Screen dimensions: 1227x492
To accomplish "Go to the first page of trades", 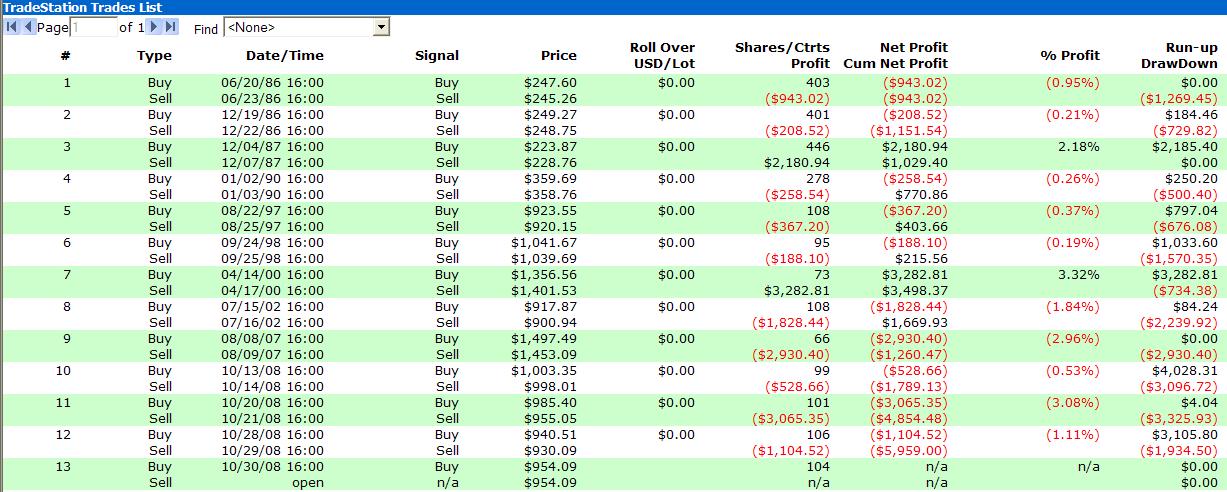I will 11,27.
